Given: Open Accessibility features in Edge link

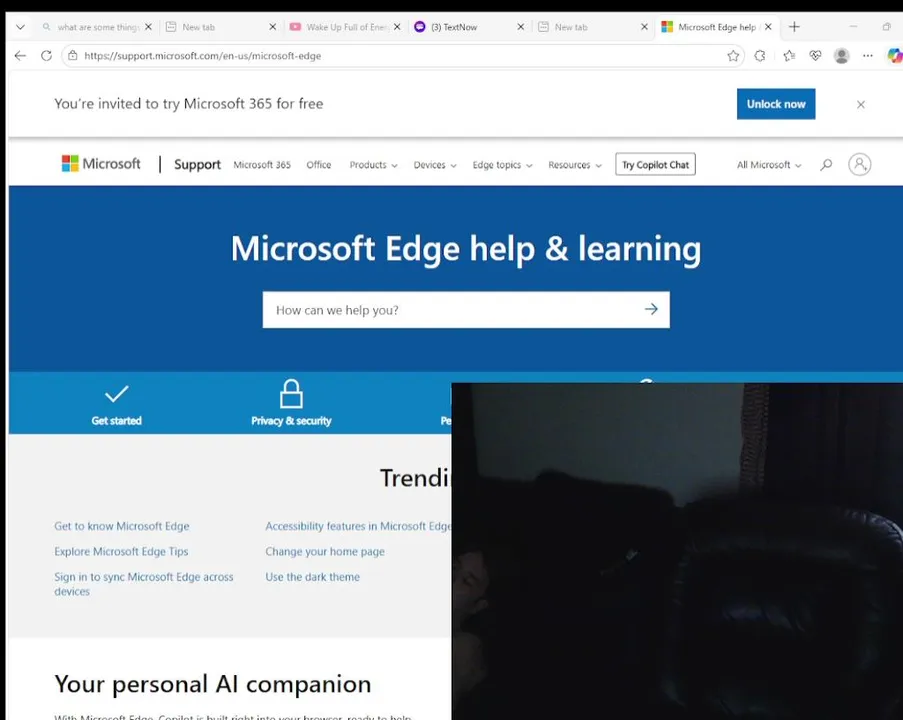Looking at the screenshot, I should point(358,526).
